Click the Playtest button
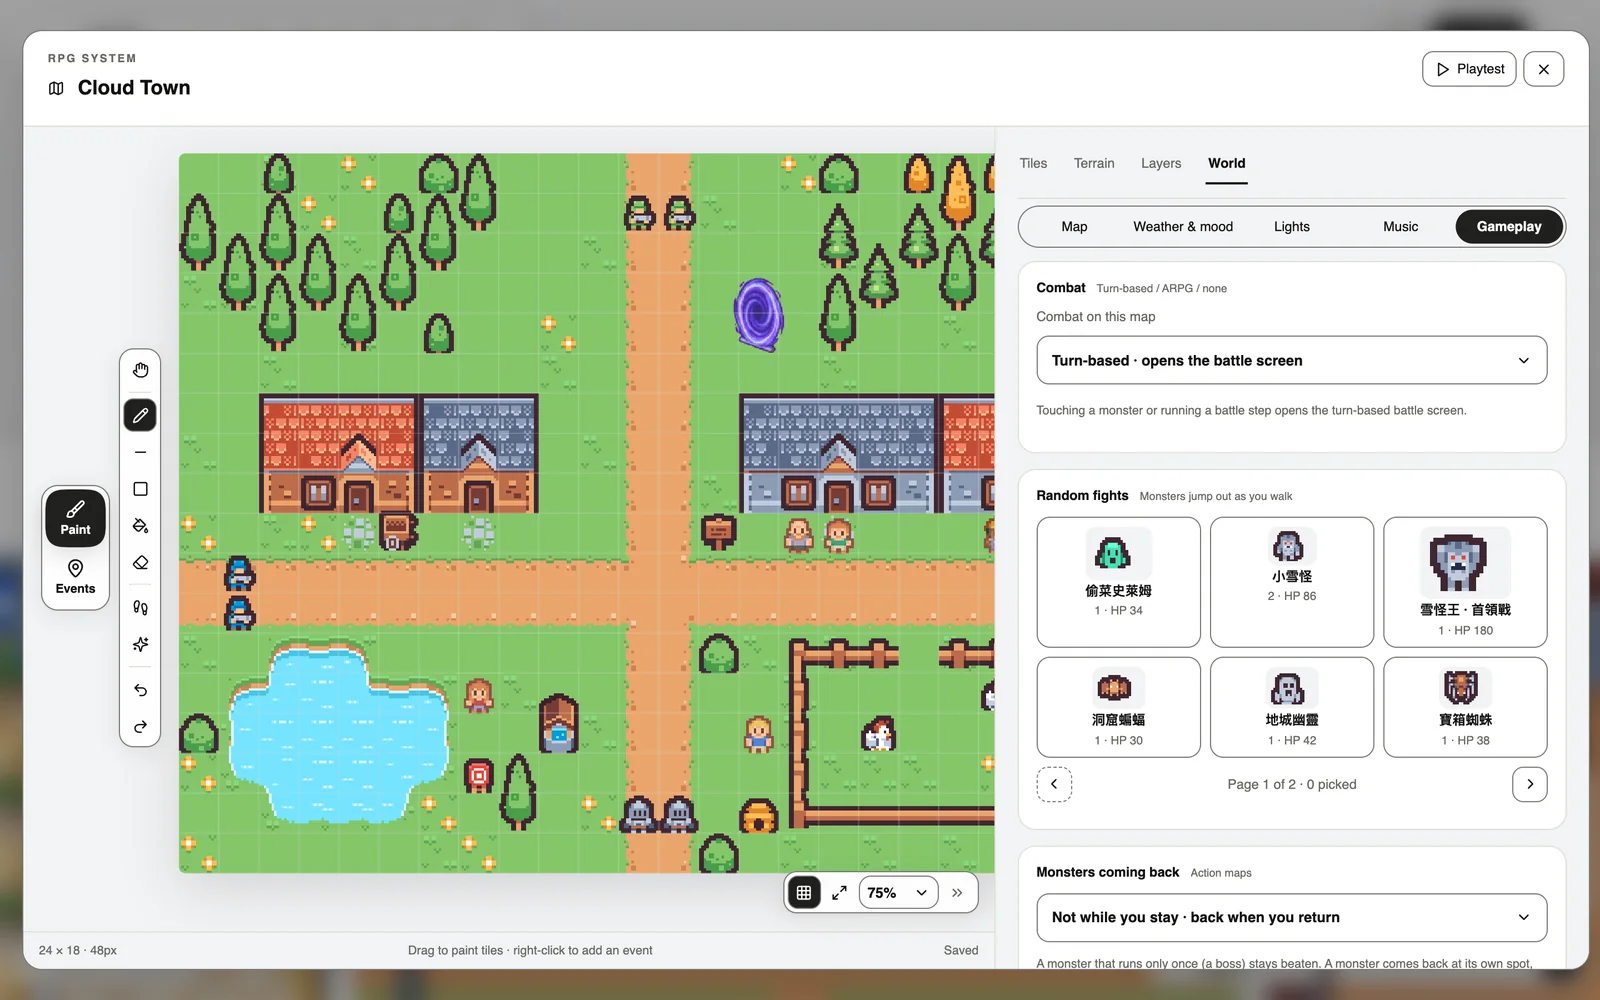 [1469, 69]
